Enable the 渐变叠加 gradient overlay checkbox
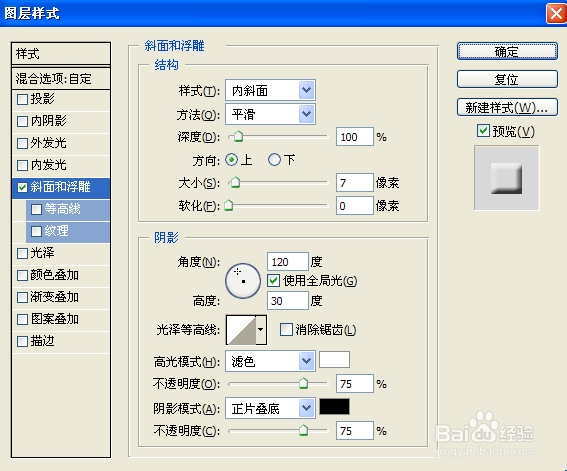Screen dimensions: 567x471 [x=22, y=297]
